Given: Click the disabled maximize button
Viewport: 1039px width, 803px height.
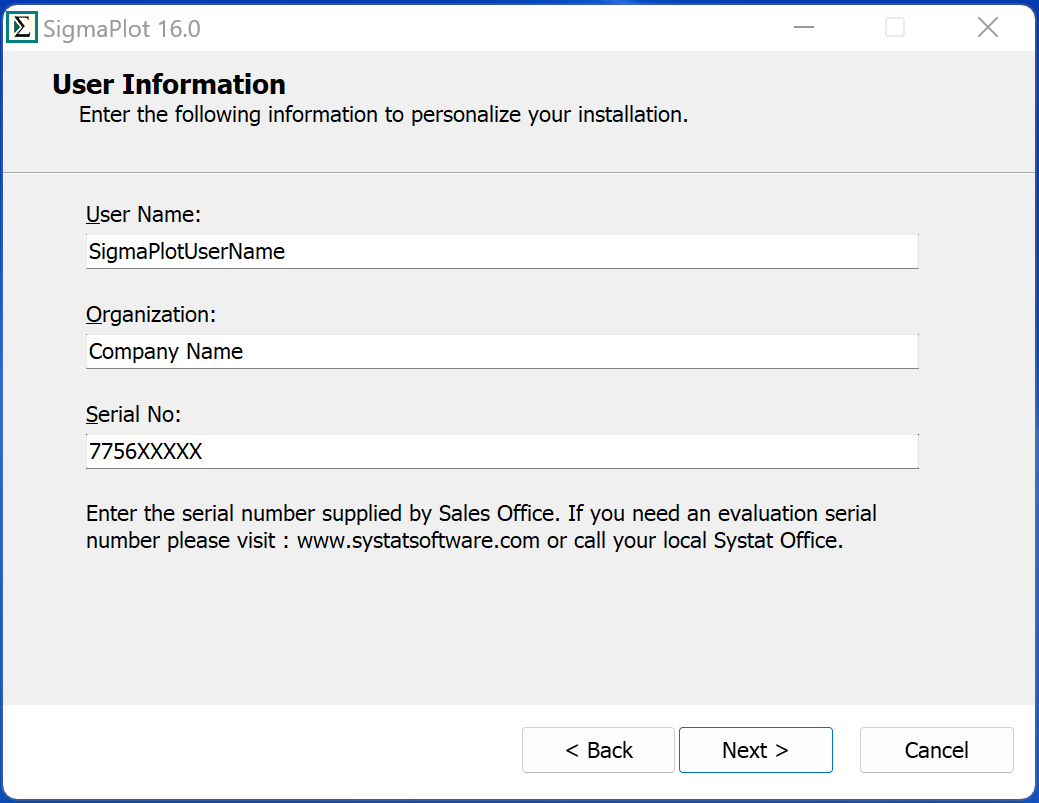Looking at the screenshot, I should coord(895,28).
